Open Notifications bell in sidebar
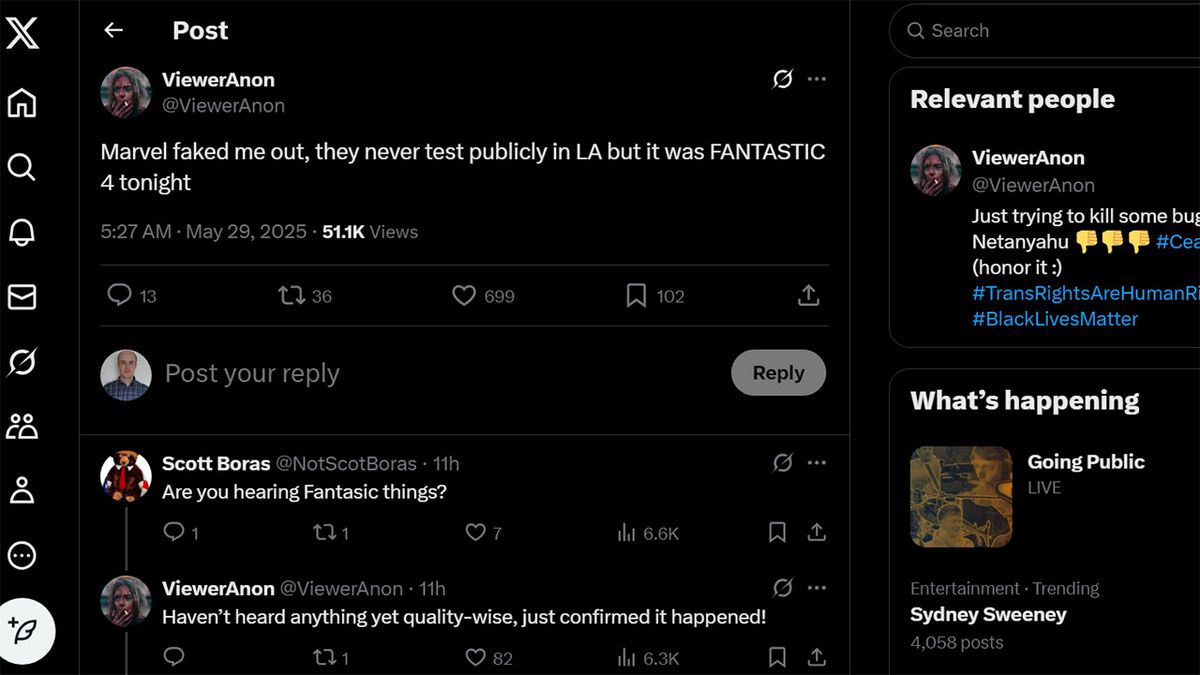The image size is (1200, 675). (22, 232)
